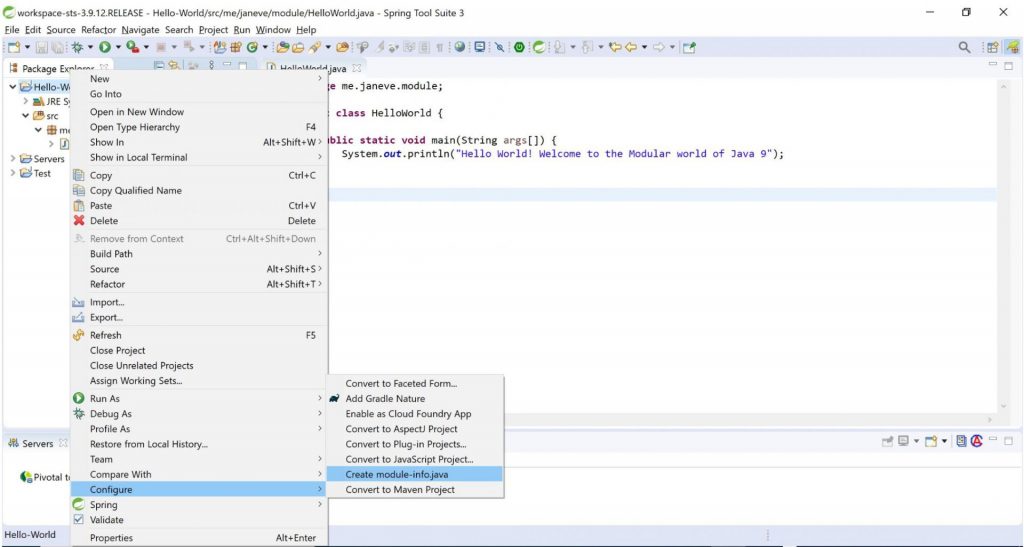Open the Debug toolbar dropdown arrow
Viewport: 1024px width, 547px height.
[x=91, y=47]
